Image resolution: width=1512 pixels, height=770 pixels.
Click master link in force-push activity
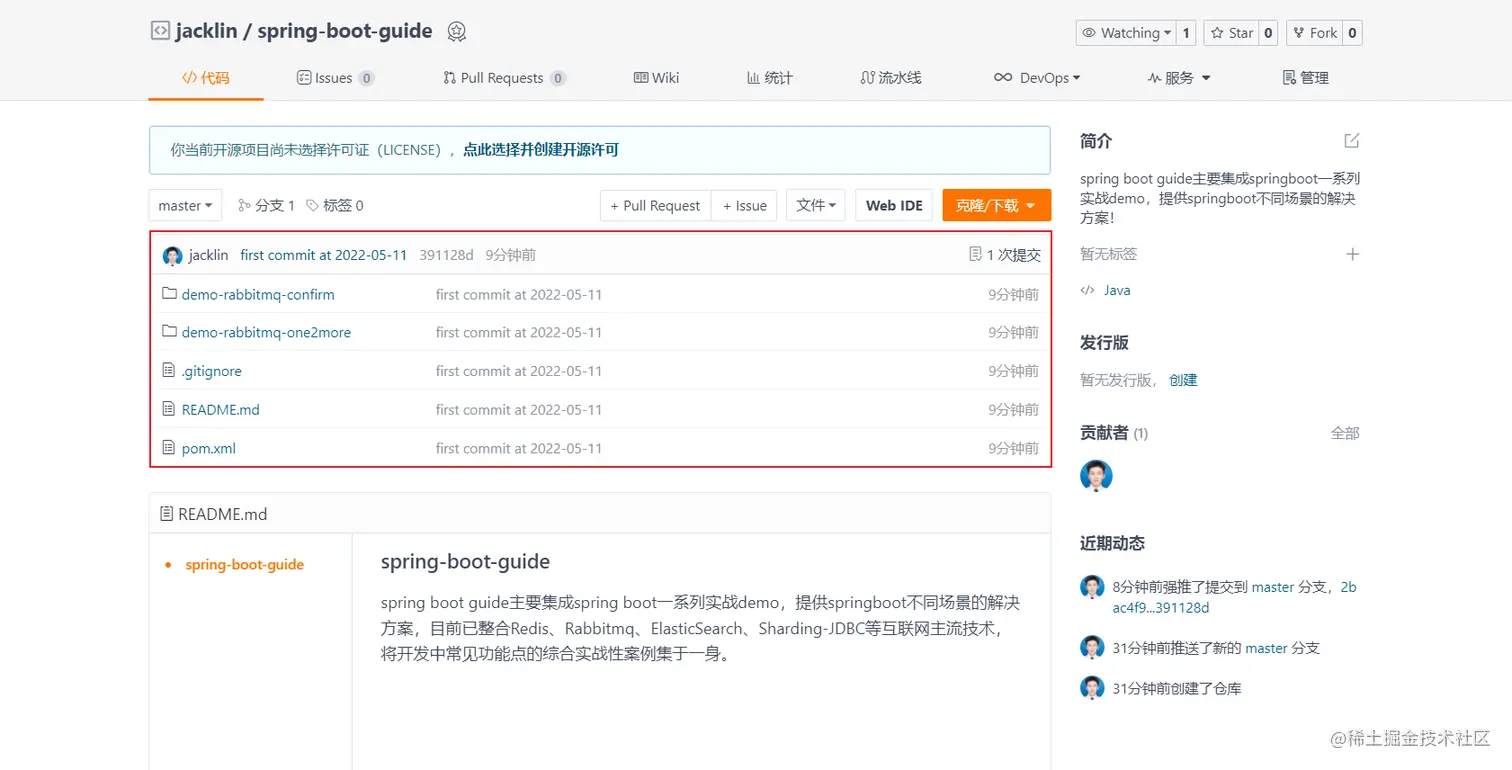[1273, 587]
